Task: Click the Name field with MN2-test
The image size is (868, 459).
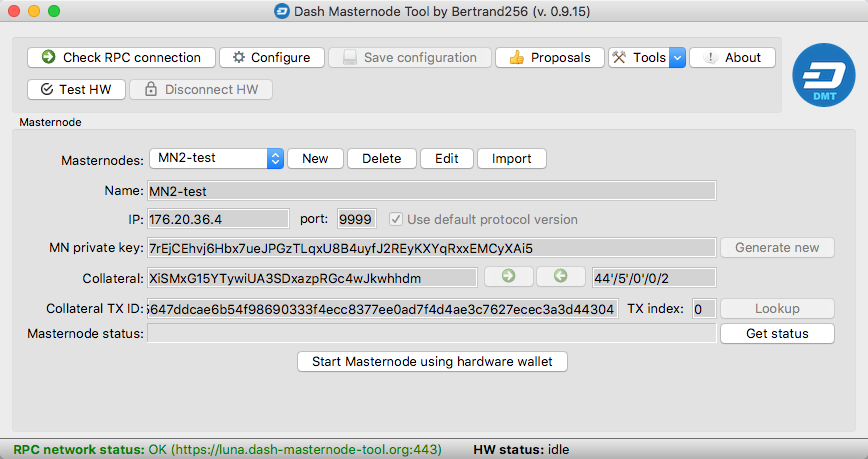Action: [x=432, y=191]
